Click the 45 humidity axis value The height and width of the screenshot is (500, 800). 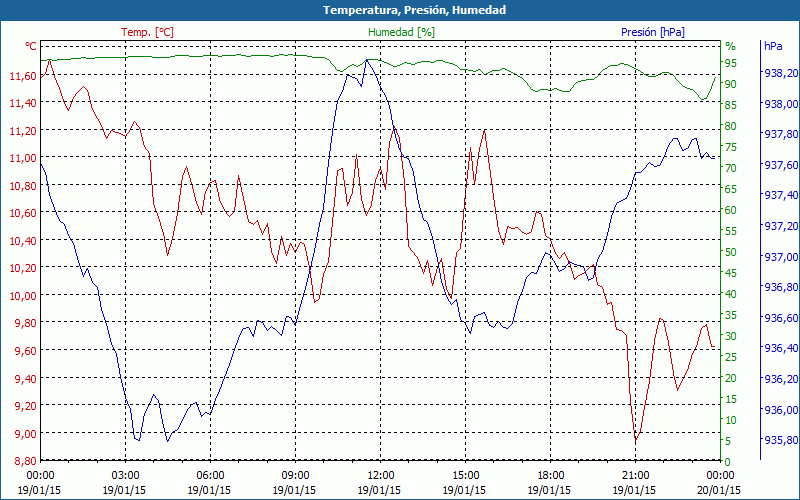(731, 273)
